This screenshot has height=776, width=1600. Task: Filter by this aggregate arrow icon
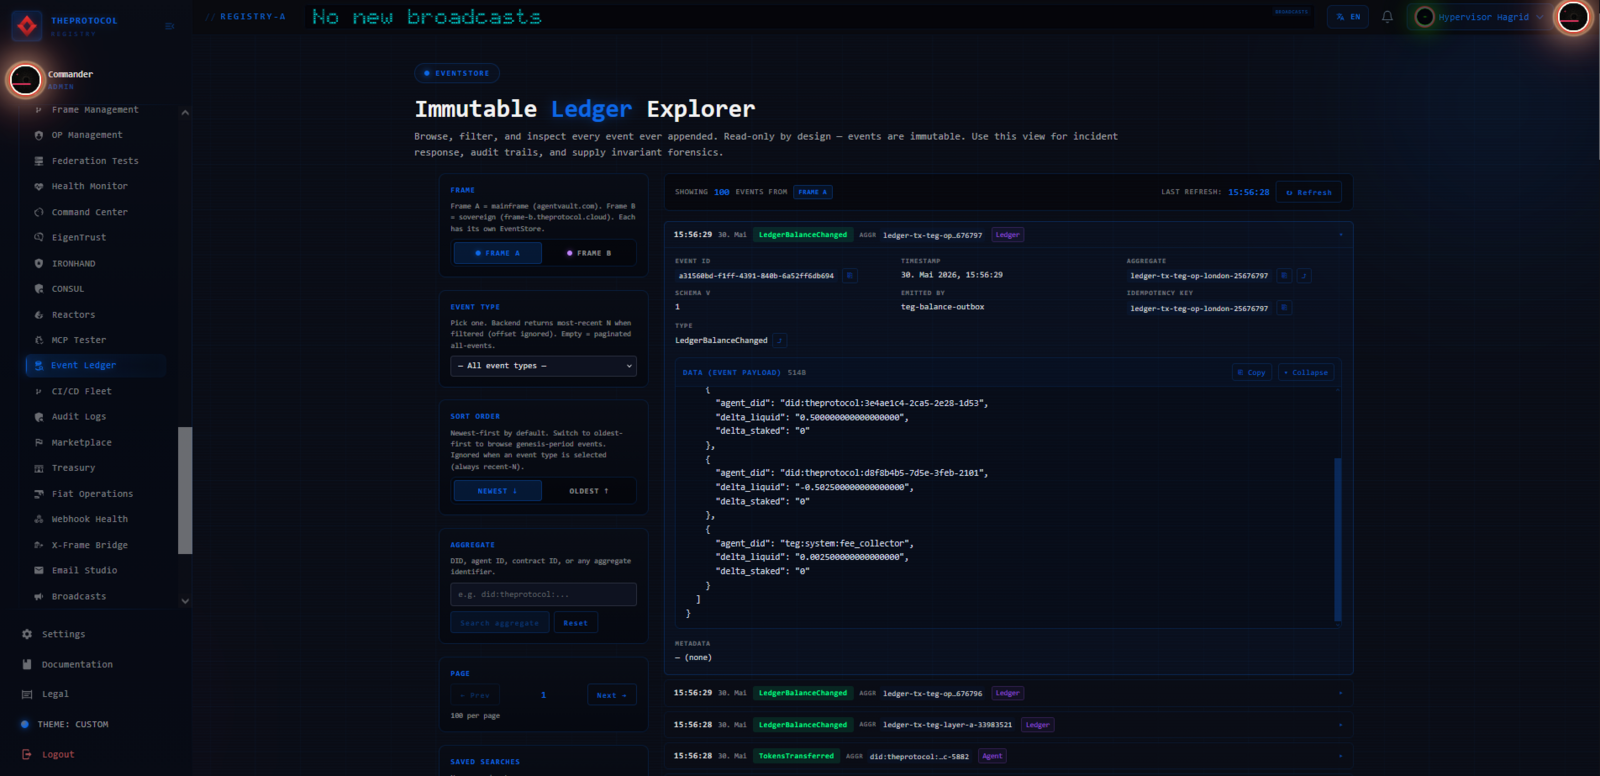[x=1304, y=276]
